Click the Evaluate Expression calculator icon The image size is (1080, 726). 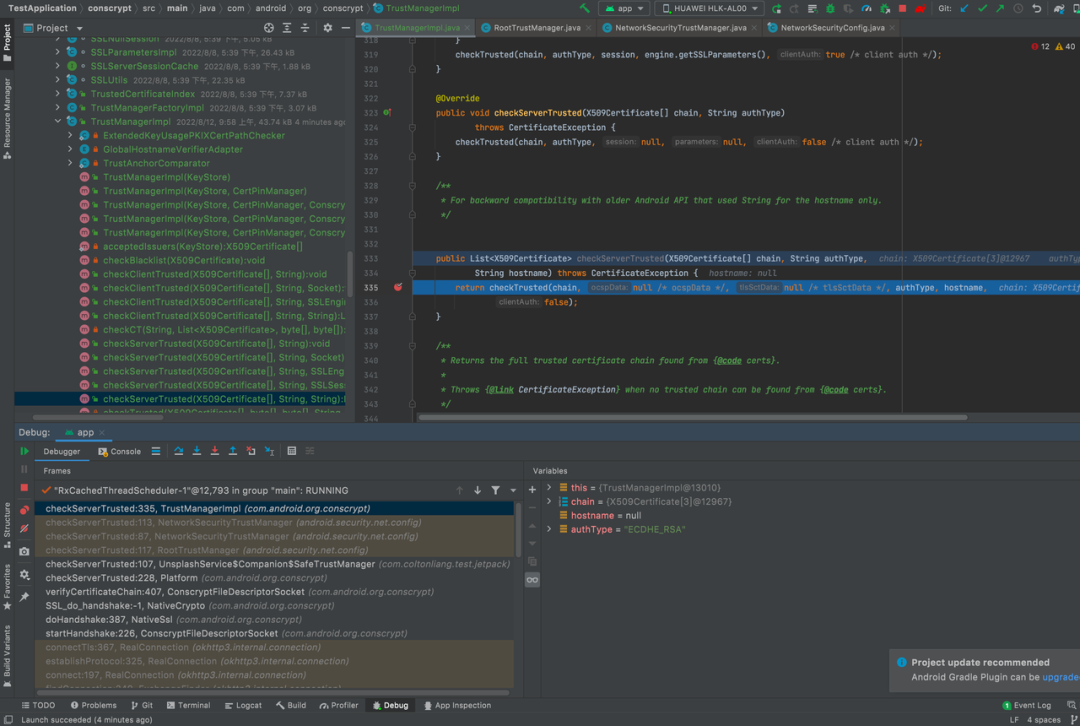pos(291,450)
